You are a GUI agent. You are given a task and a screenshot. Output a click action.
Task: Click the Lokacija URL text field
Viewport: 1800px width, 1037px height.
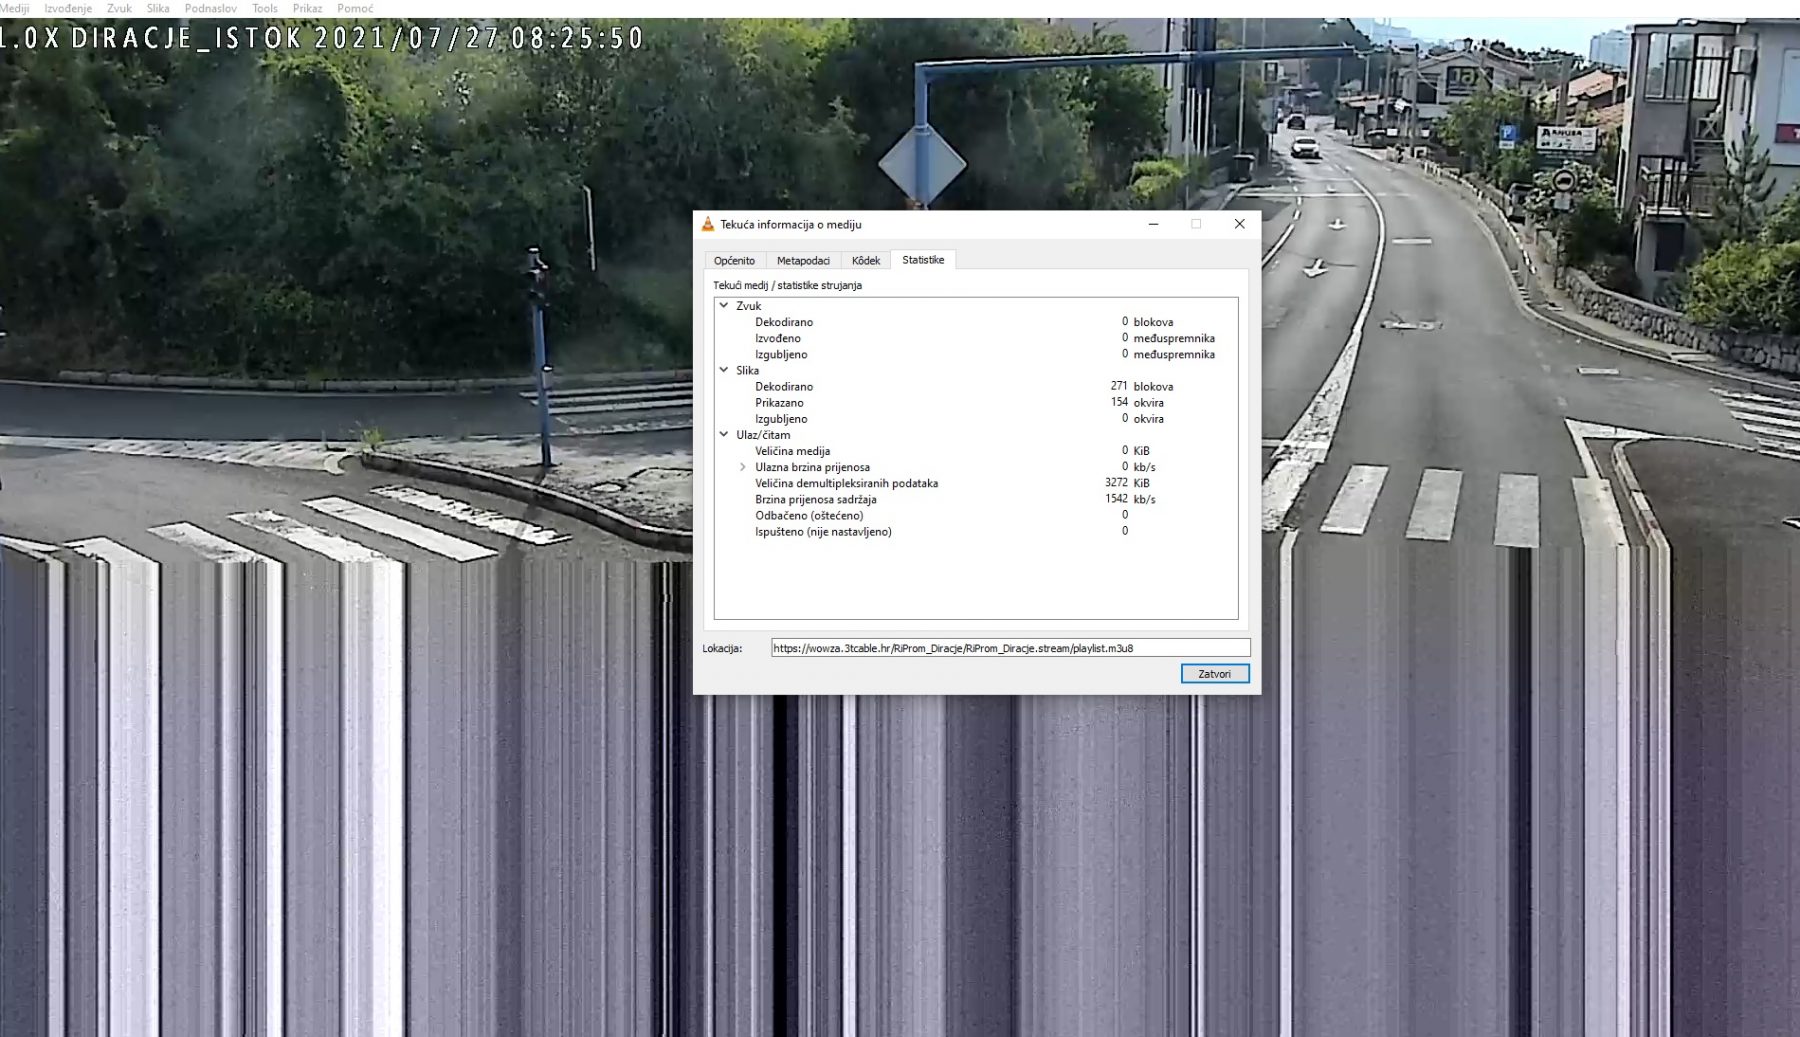pyautogui.click(x=1010, y=648)
